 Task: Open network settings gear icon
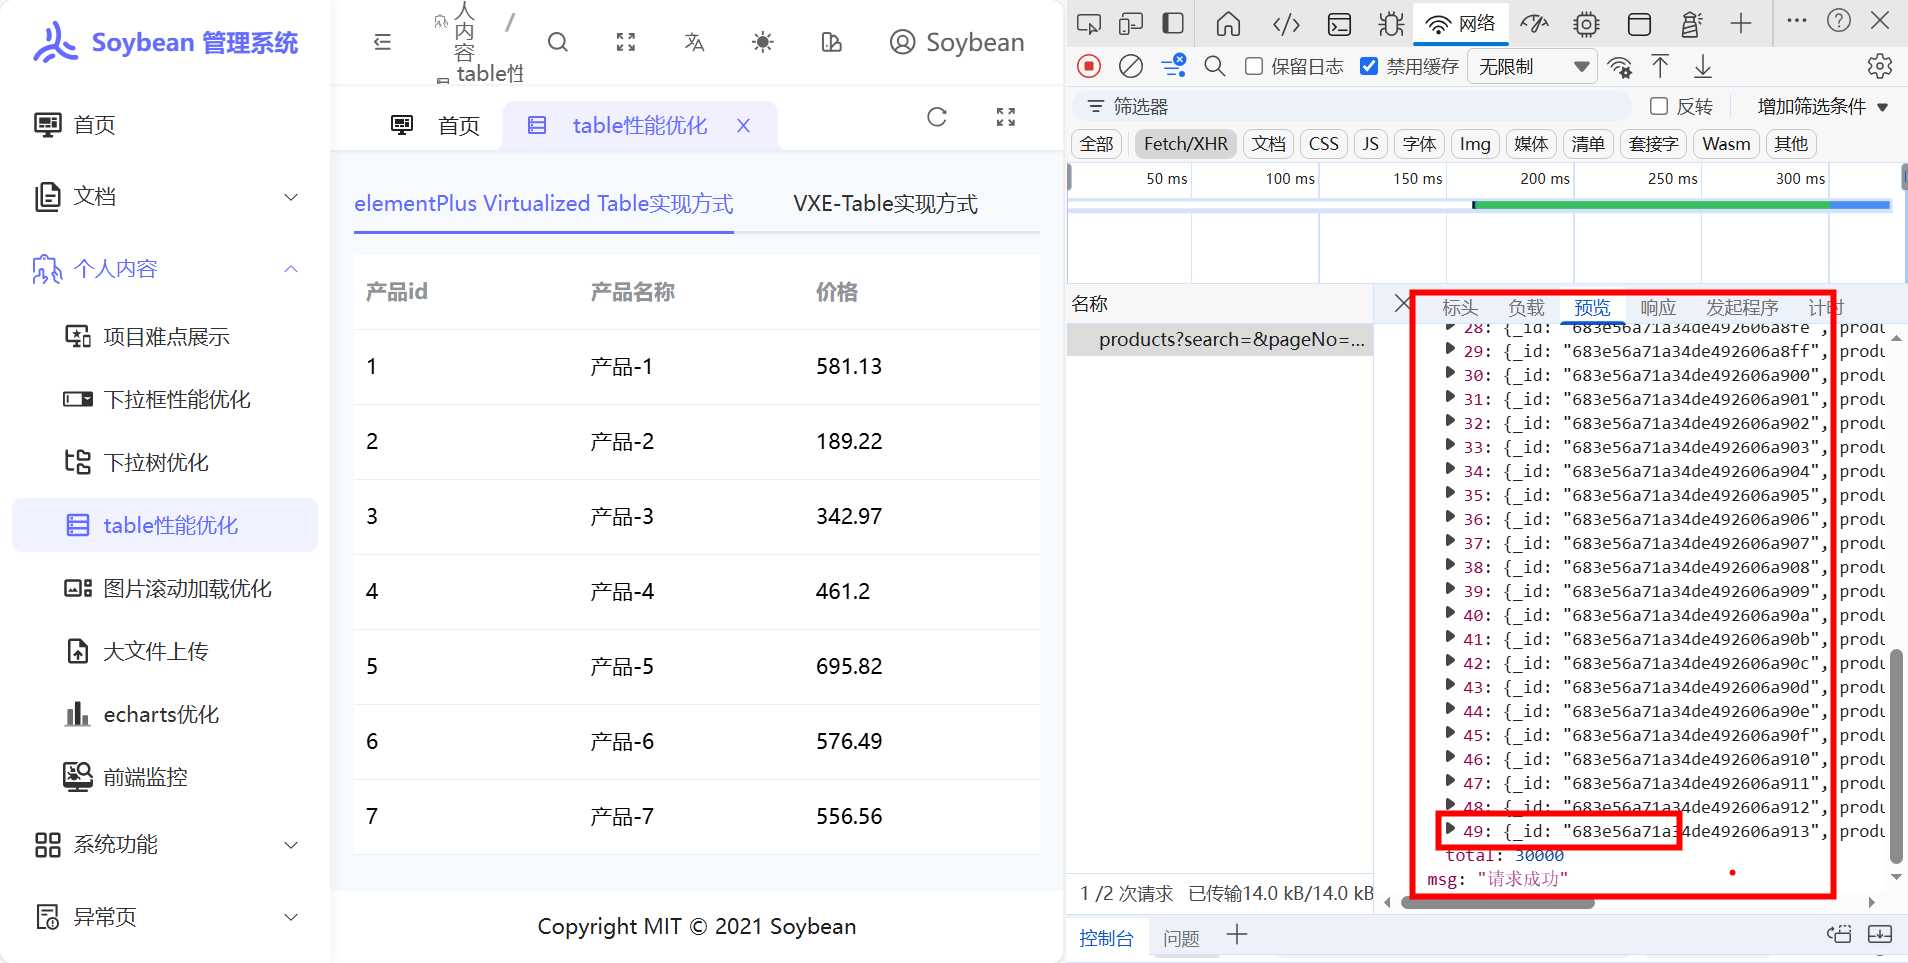coord(1879,67)
